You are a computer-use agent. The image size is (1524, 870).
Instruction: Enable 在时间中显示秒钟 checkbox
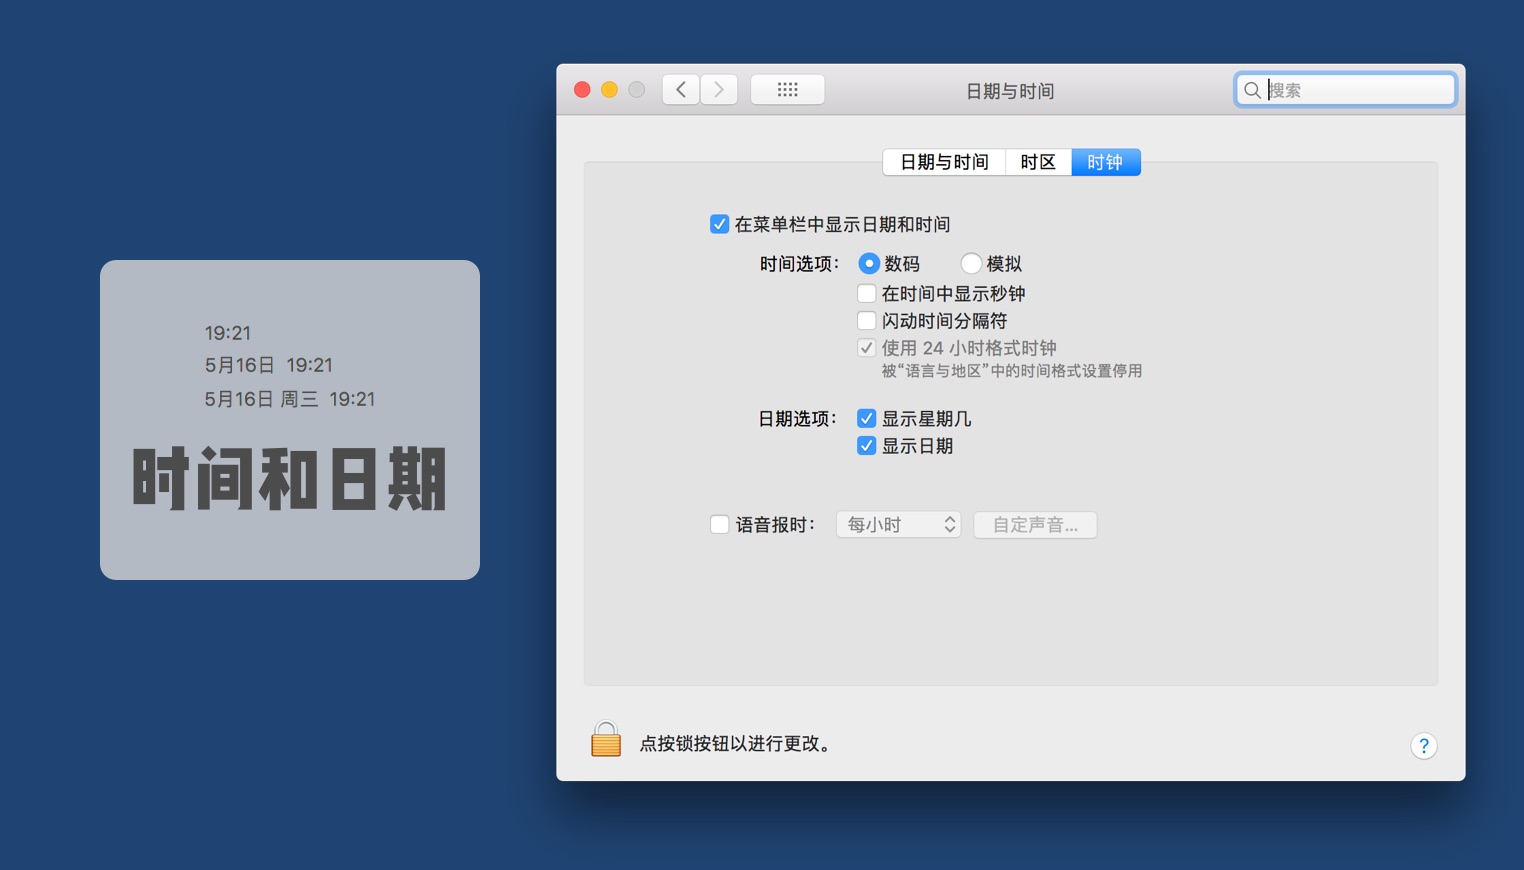tap(867, 294)
